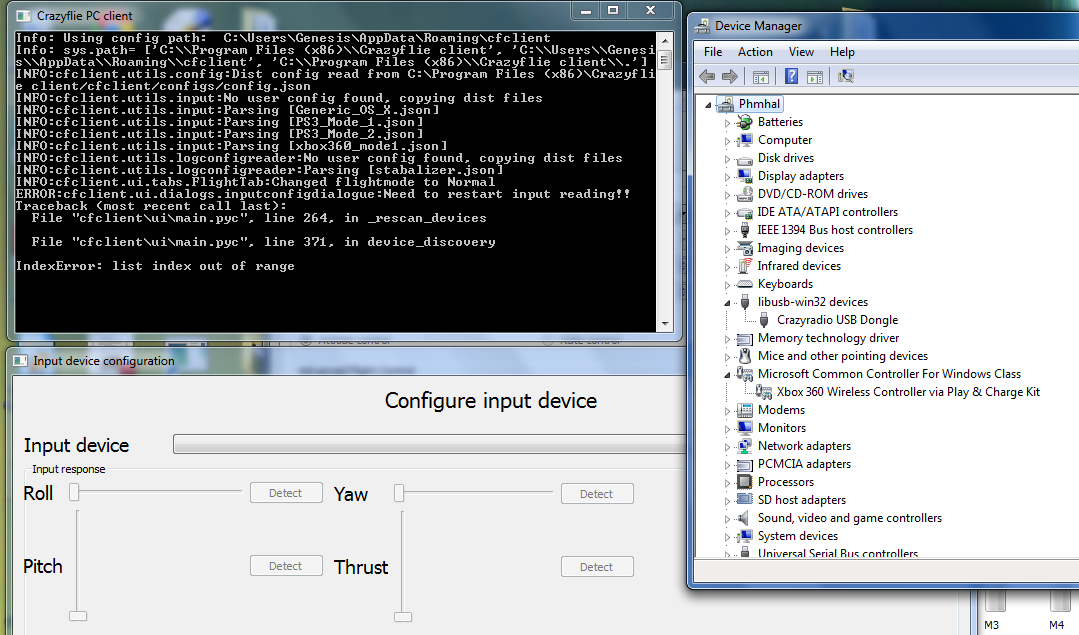Click the Crazyflie PC client title bar icon
The image size is (1079, 635).
coord(23,16)
